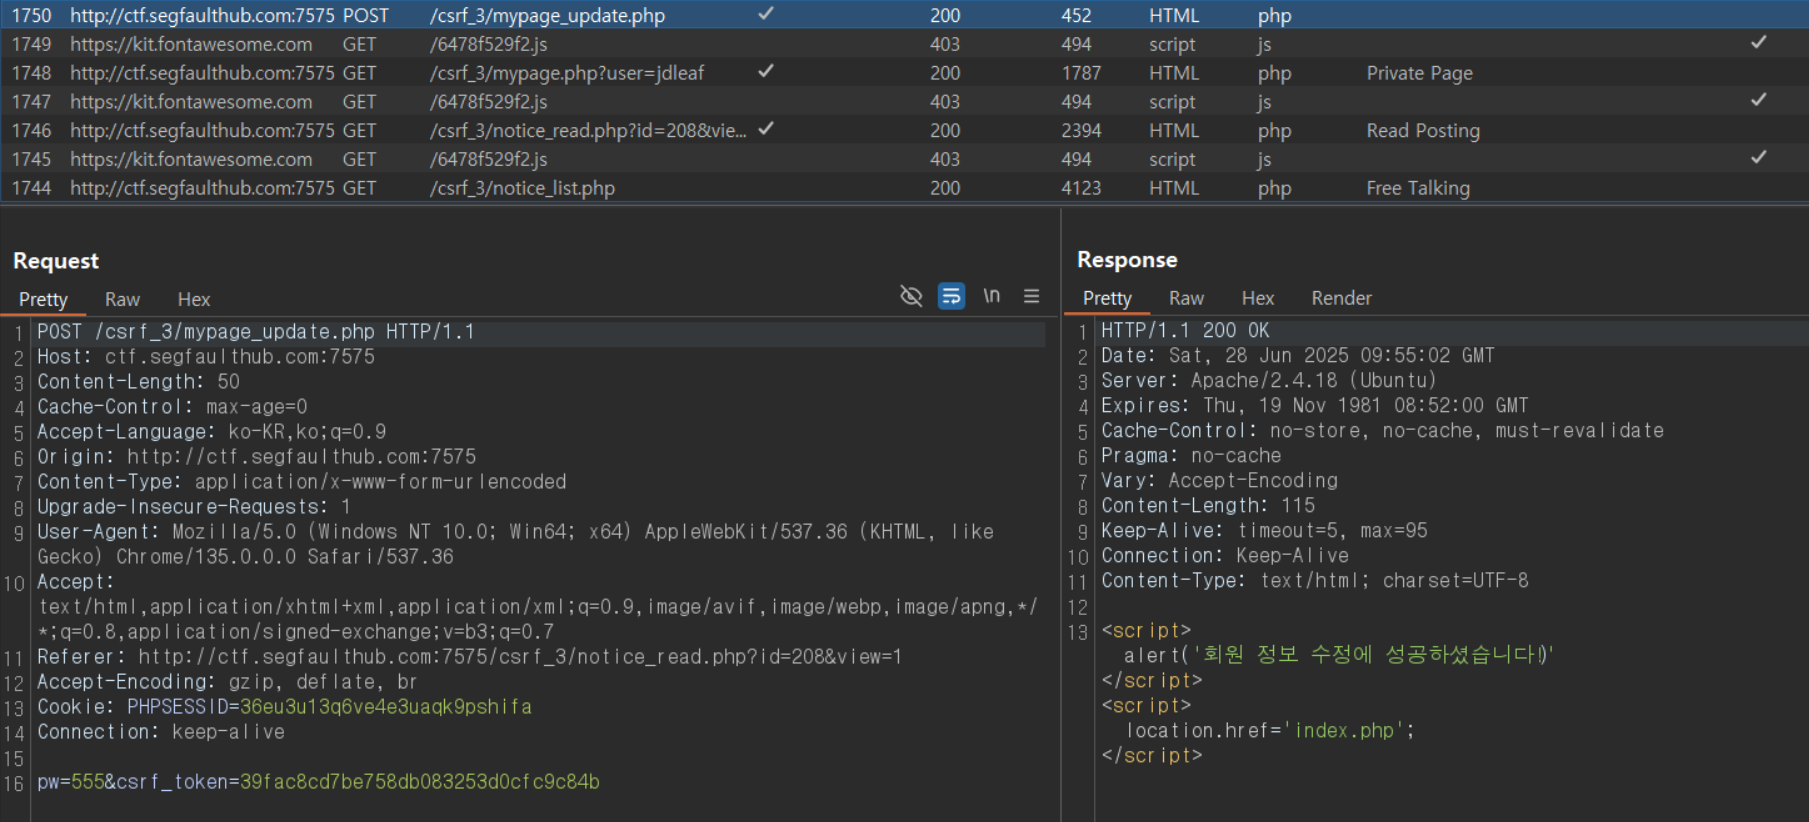This screenshot has width=1809, height=822.
Task: Click the pw=555 parameter in body
Action: pos(70,782)
